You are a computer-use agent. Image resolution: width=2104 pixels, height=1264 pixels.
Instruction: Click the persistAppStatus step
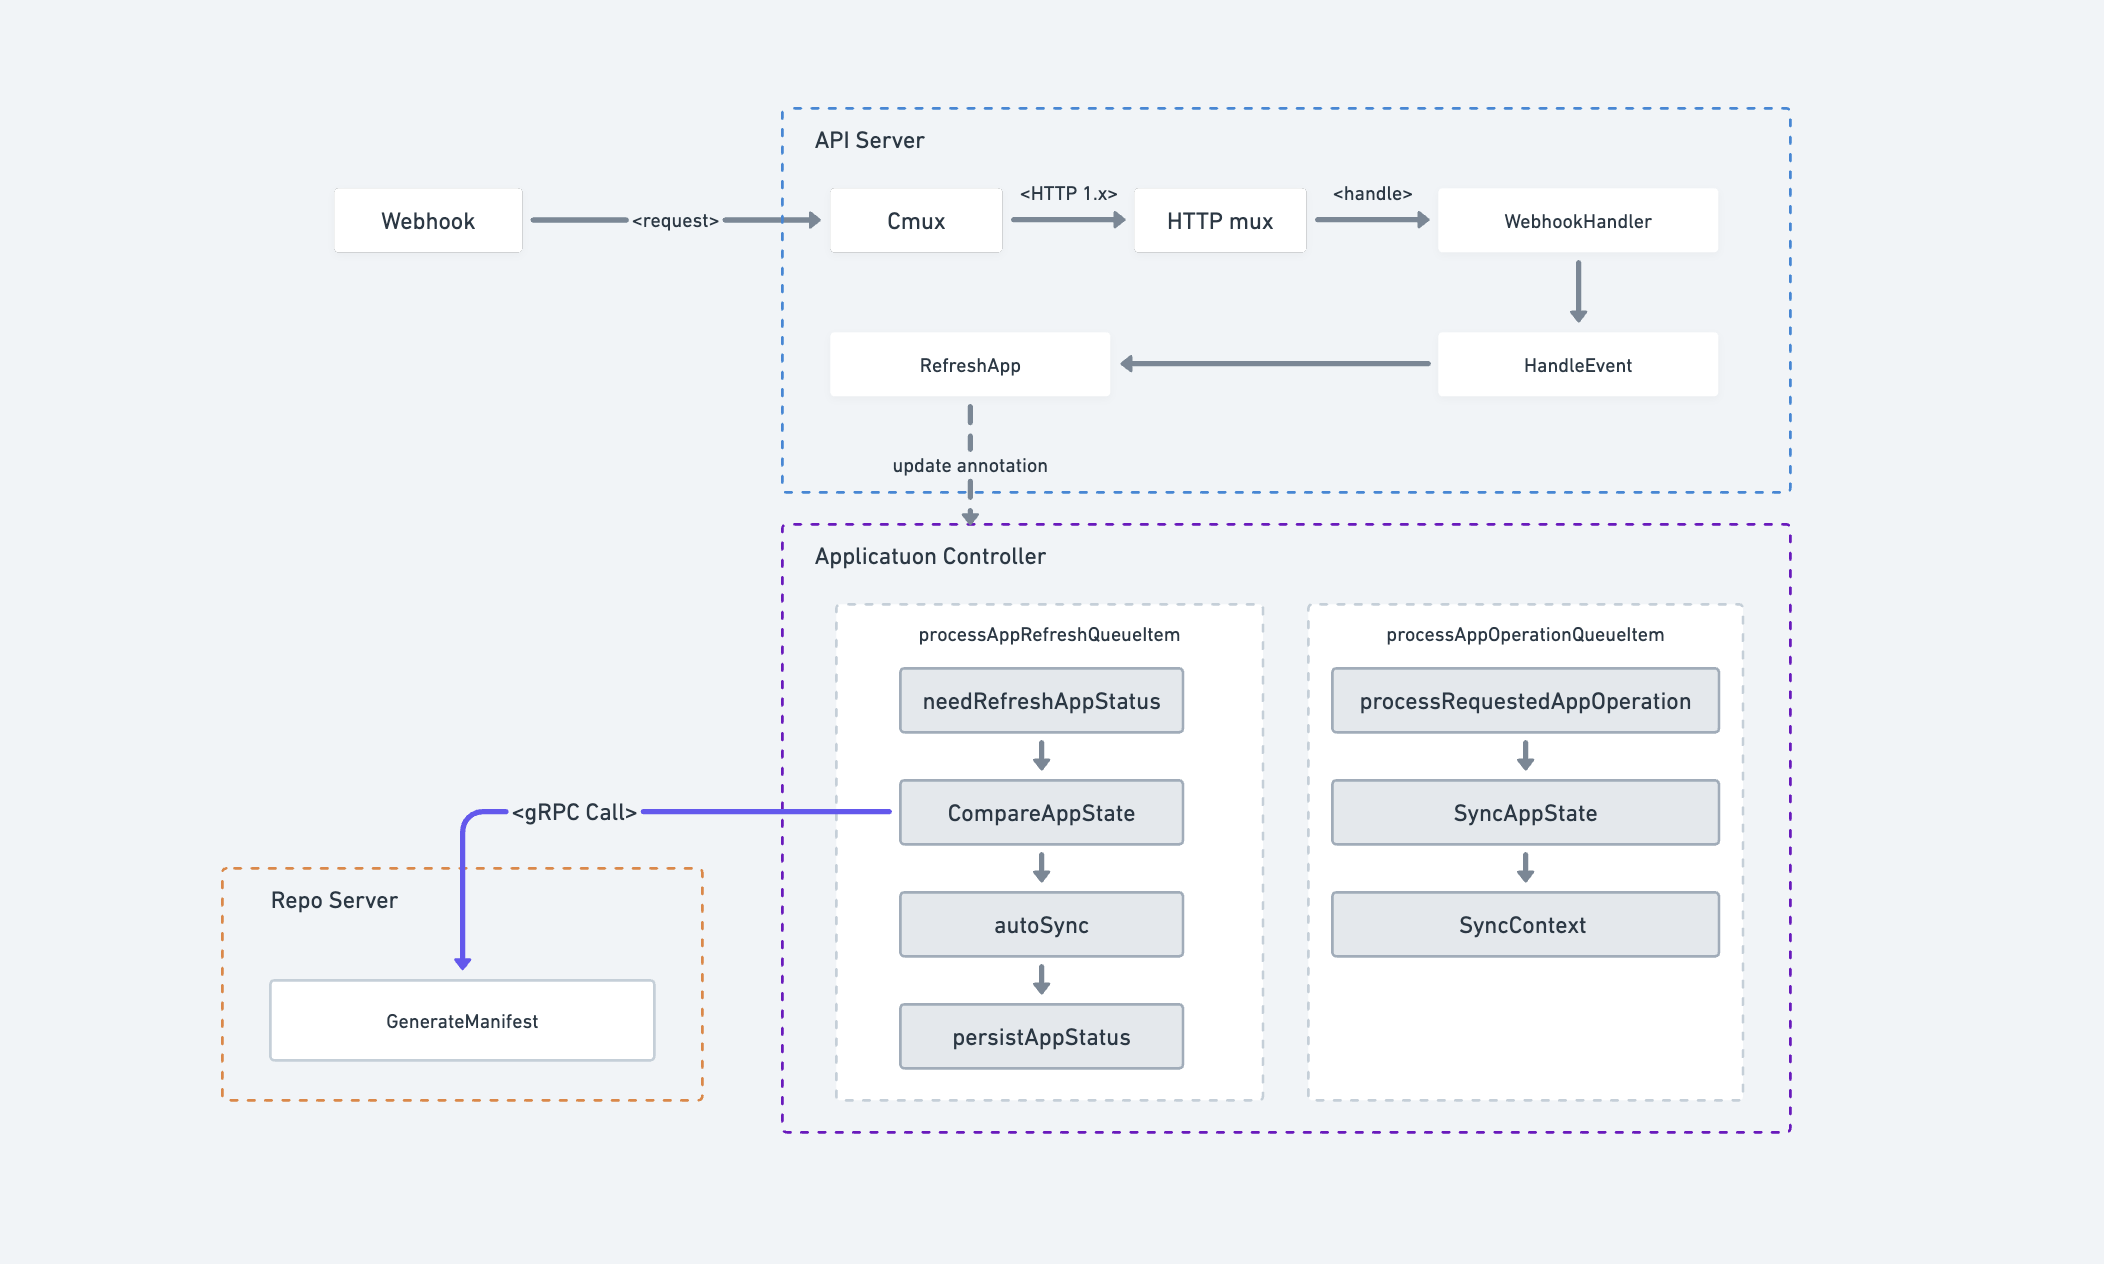(x=1041, y=1036)
